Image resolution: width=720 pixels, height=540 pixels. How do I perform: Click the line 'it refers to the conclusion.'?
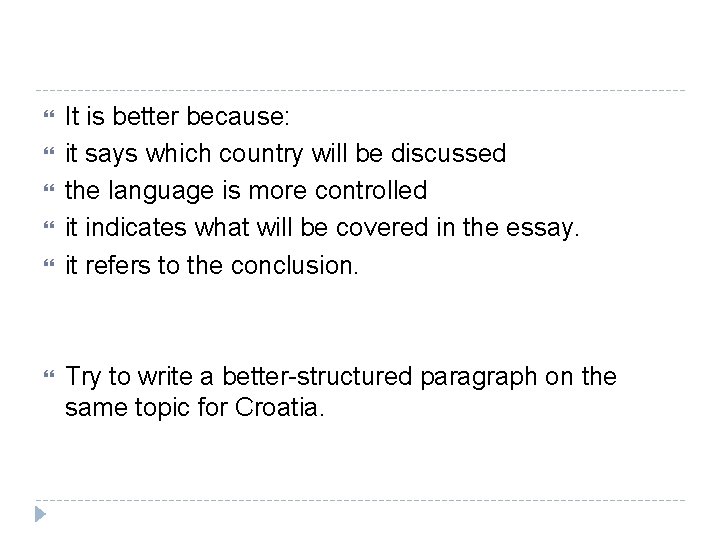click(x=211, y=265)
